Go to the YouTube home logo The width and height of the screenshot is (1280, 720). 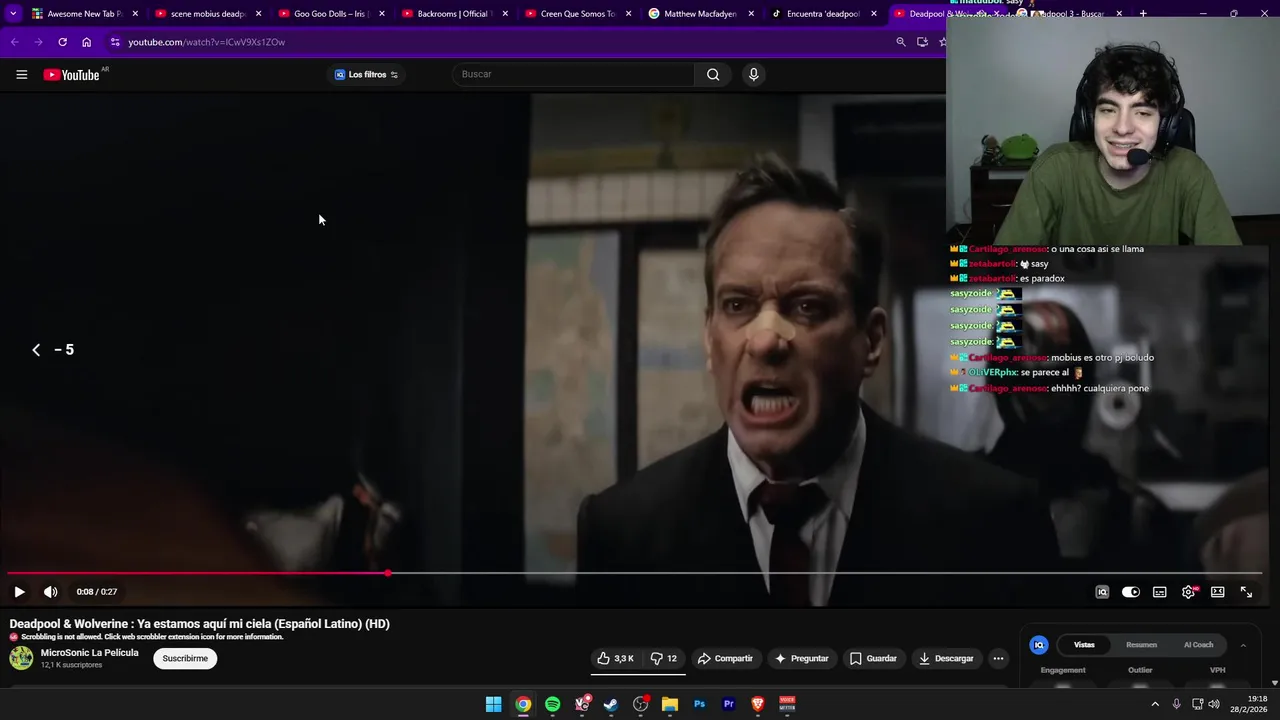coord(72,75)
